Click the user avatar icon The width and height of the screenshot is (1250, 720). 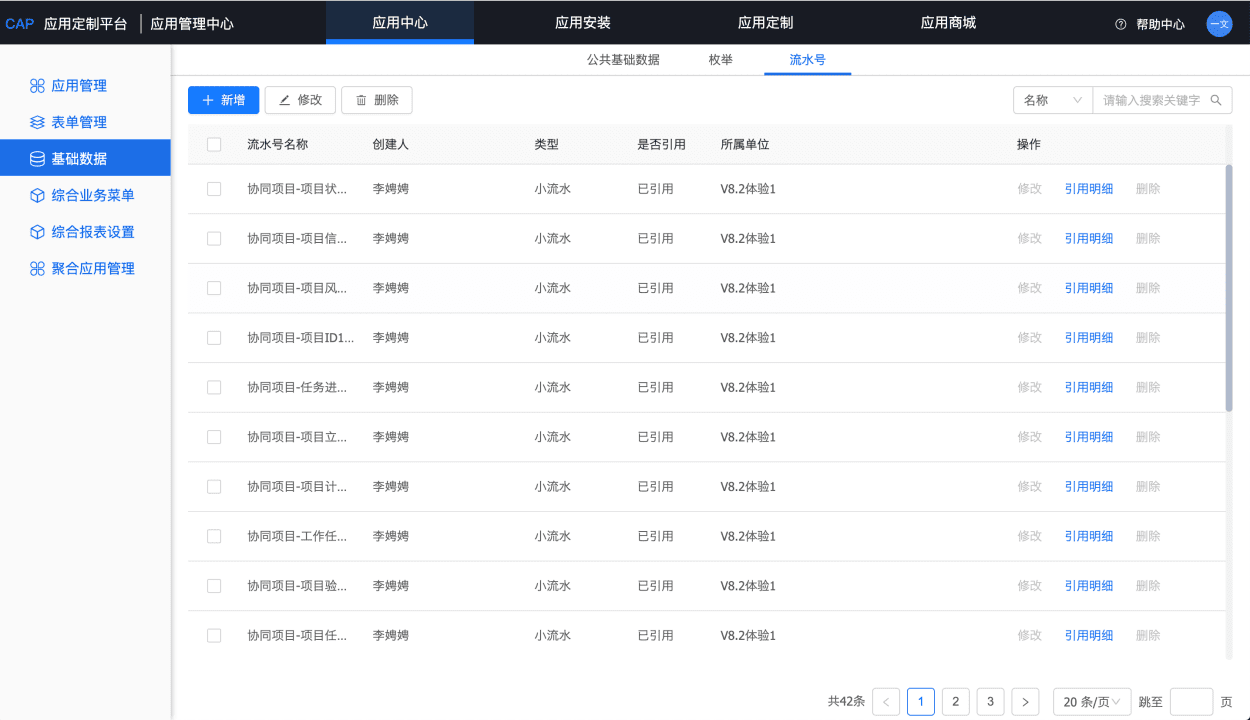pos(1219,24)
